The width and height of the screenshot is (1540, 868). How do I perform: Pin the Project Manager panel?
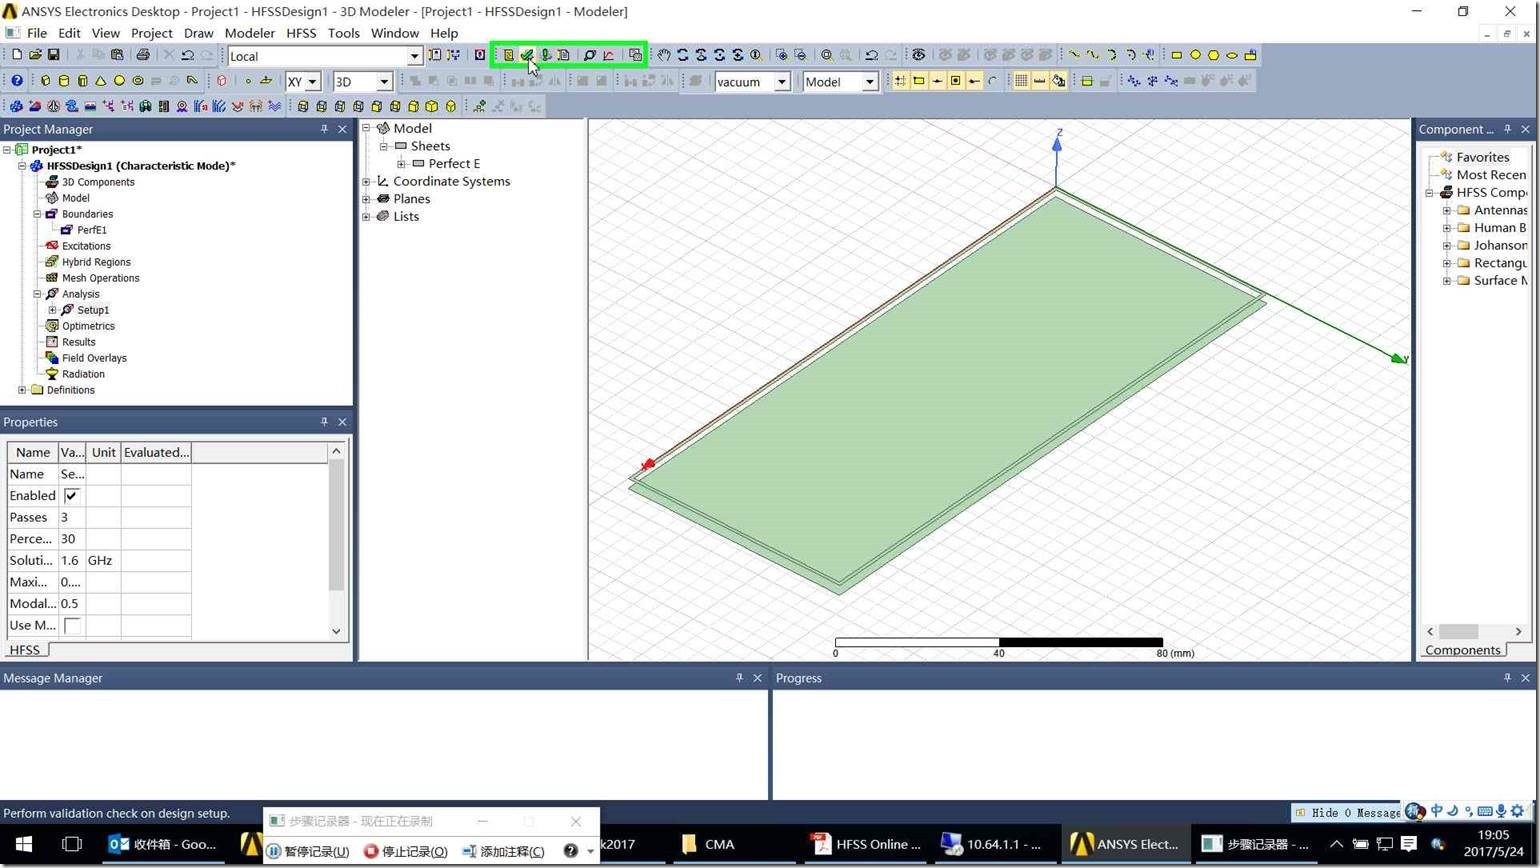[324, 129]
